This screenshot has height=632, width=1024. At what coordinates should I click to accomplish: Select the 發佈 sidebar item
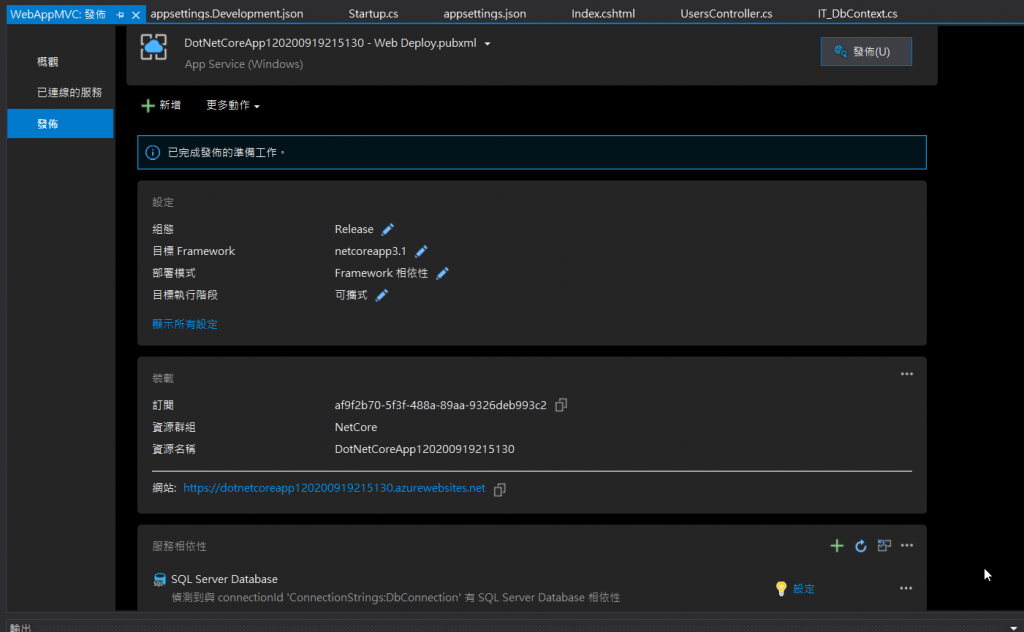60,123
